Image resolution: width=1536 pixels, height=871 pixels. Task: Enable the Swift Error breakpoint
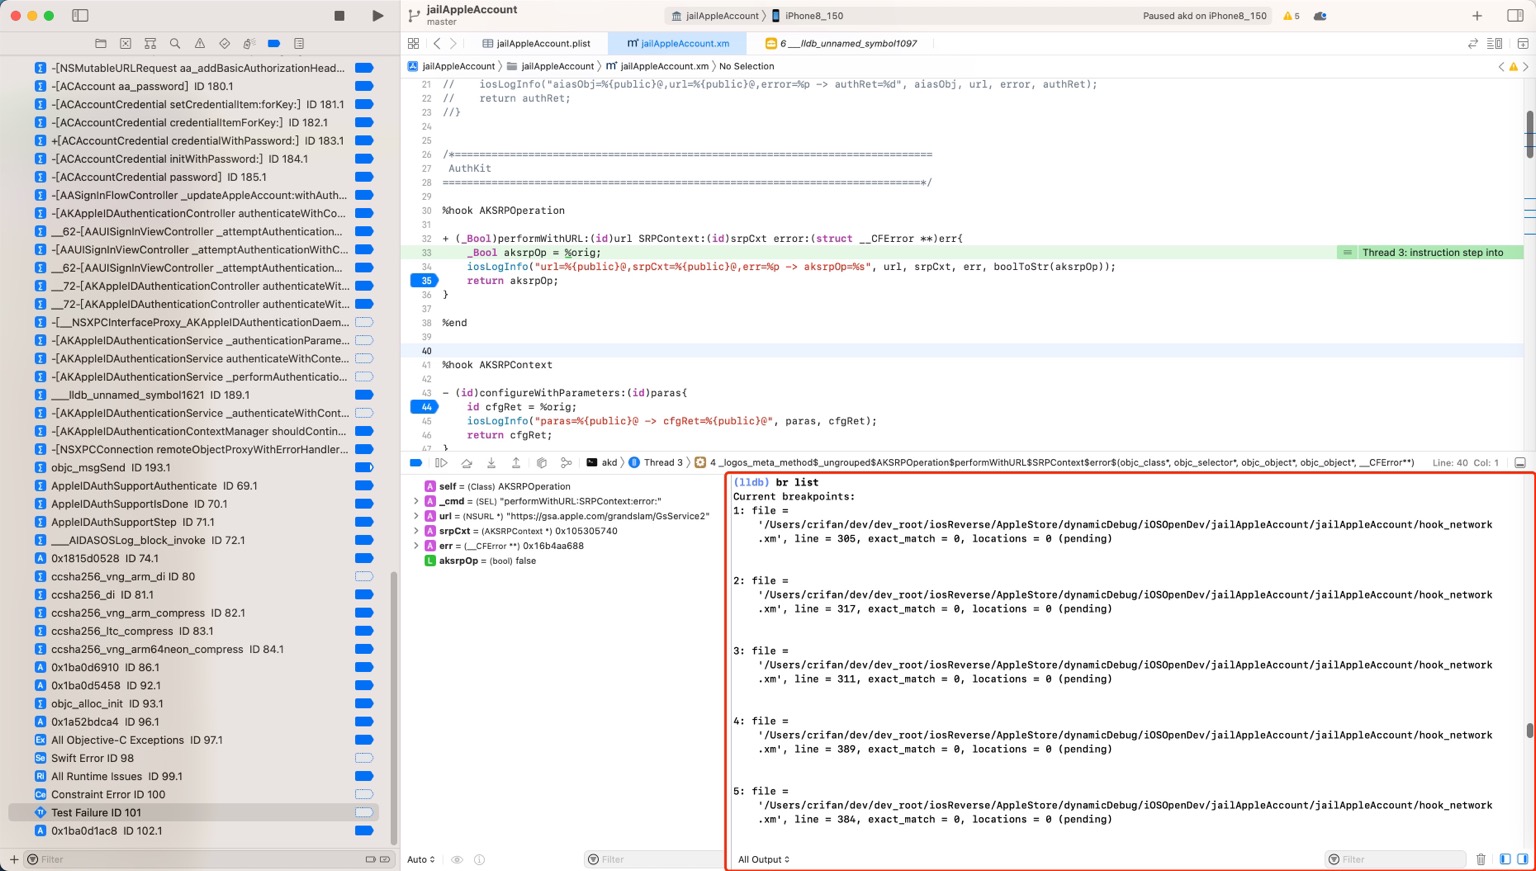tap(364, 758)
